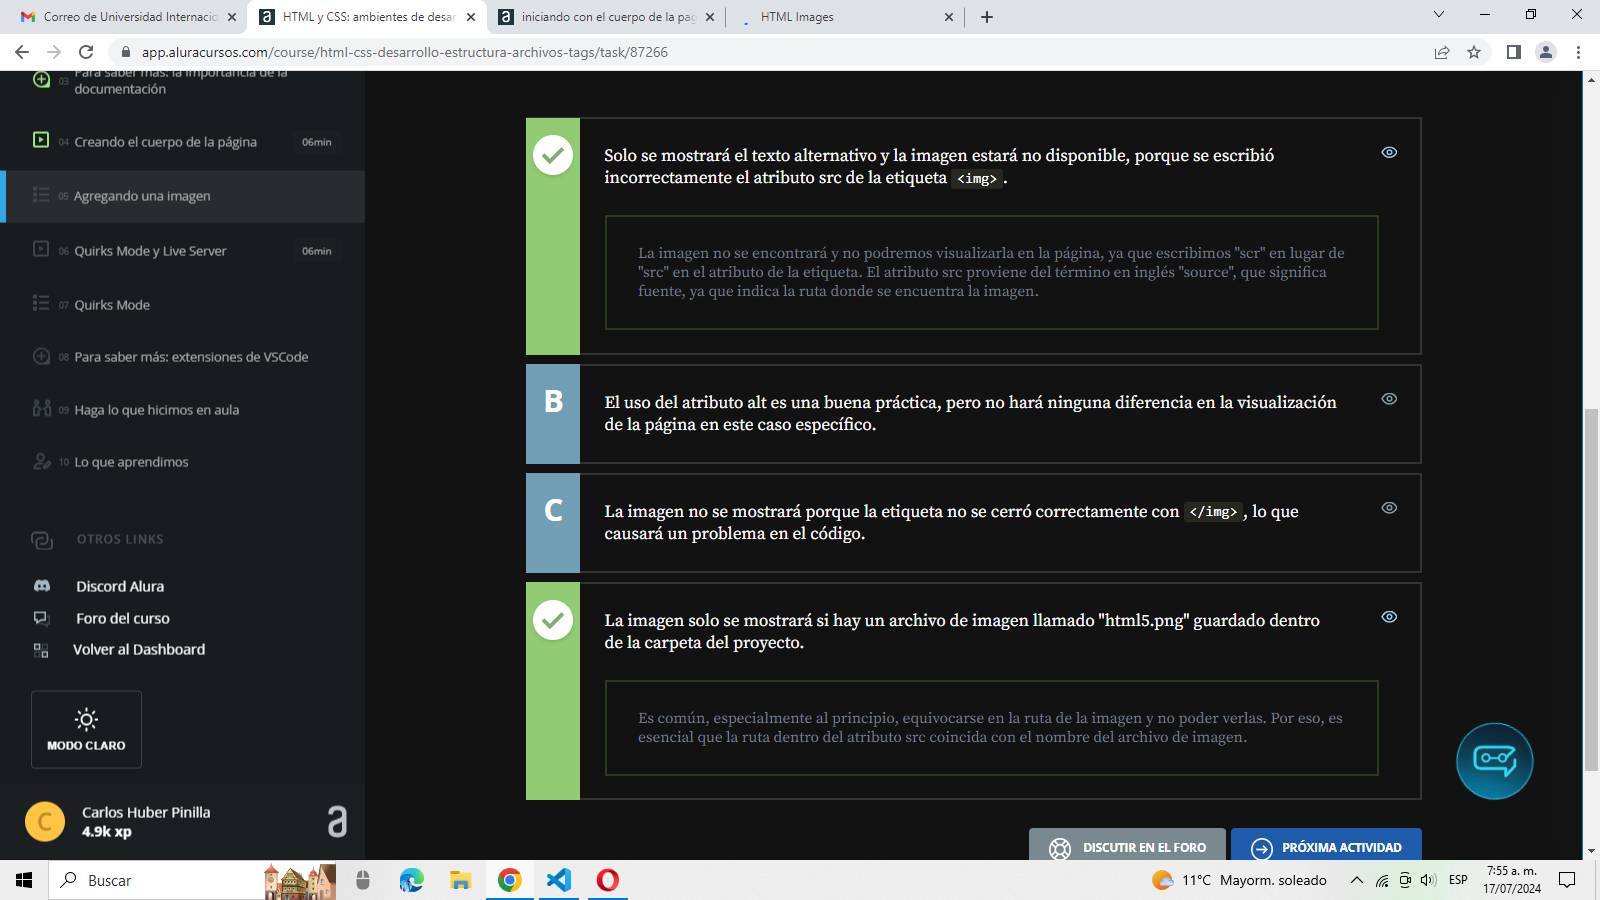Open Opera browser from the taskbar
The image size is (1600, 900).
pyautogui.click(x=608, y=880)
